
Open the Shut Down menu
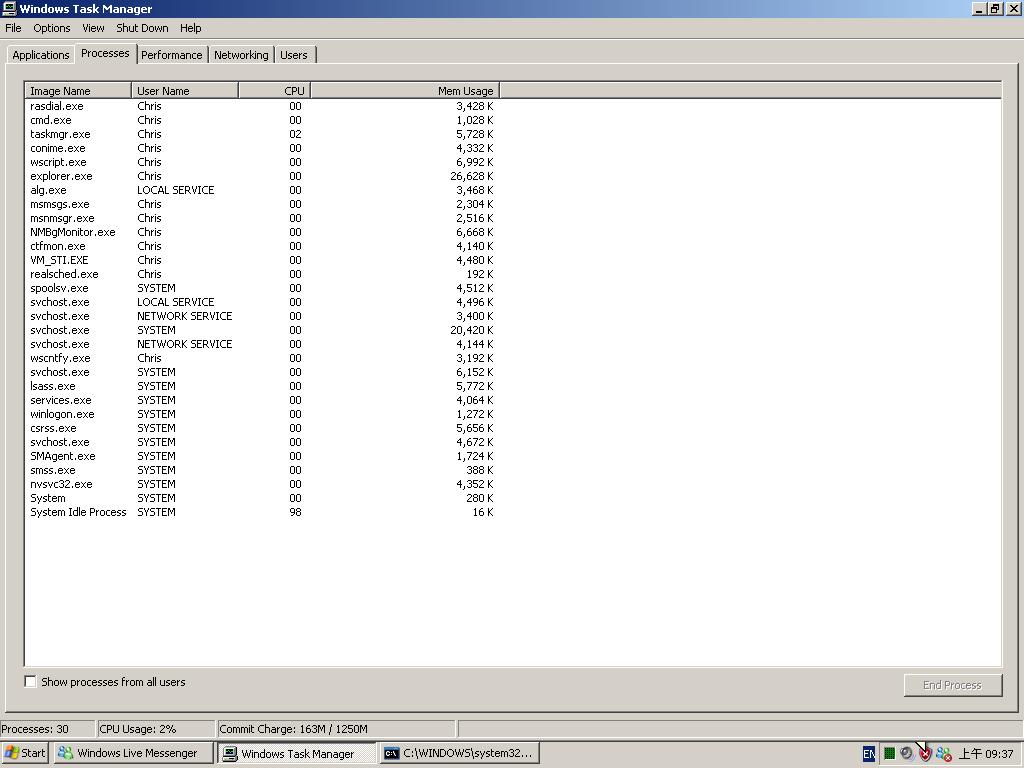point(142,28)
